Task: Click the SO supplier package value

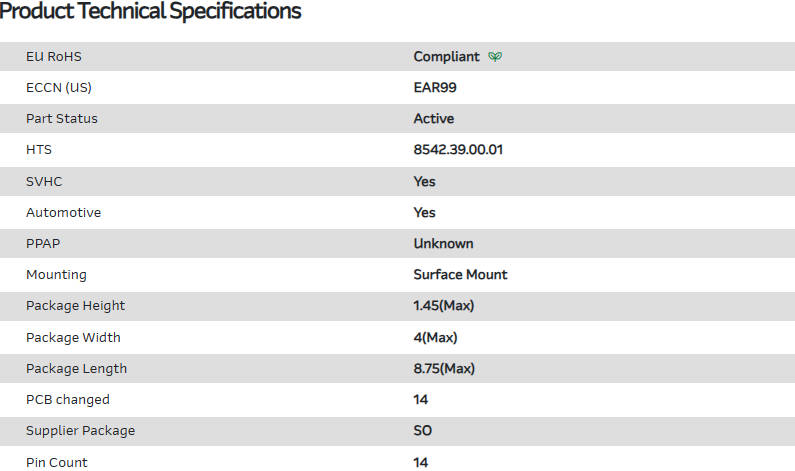Action: [423, 431]
